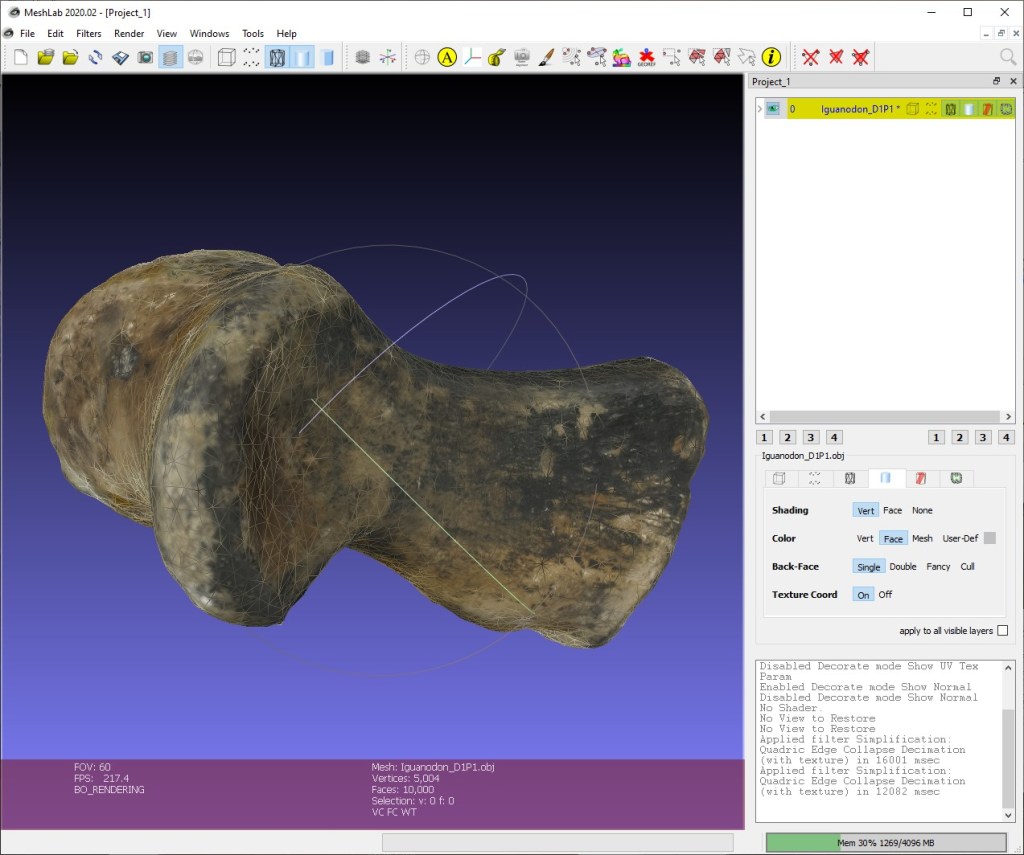Click the Snapshot camera icon

(x=145, y=57)
